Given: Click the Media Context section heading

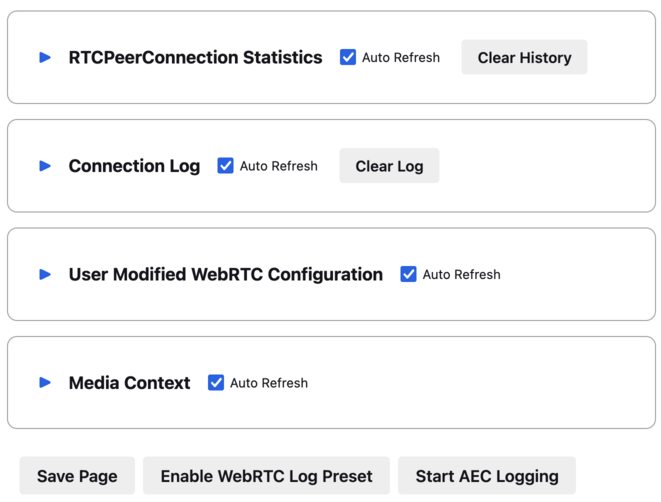Looking at the screenshot, I should pos(129,382).
